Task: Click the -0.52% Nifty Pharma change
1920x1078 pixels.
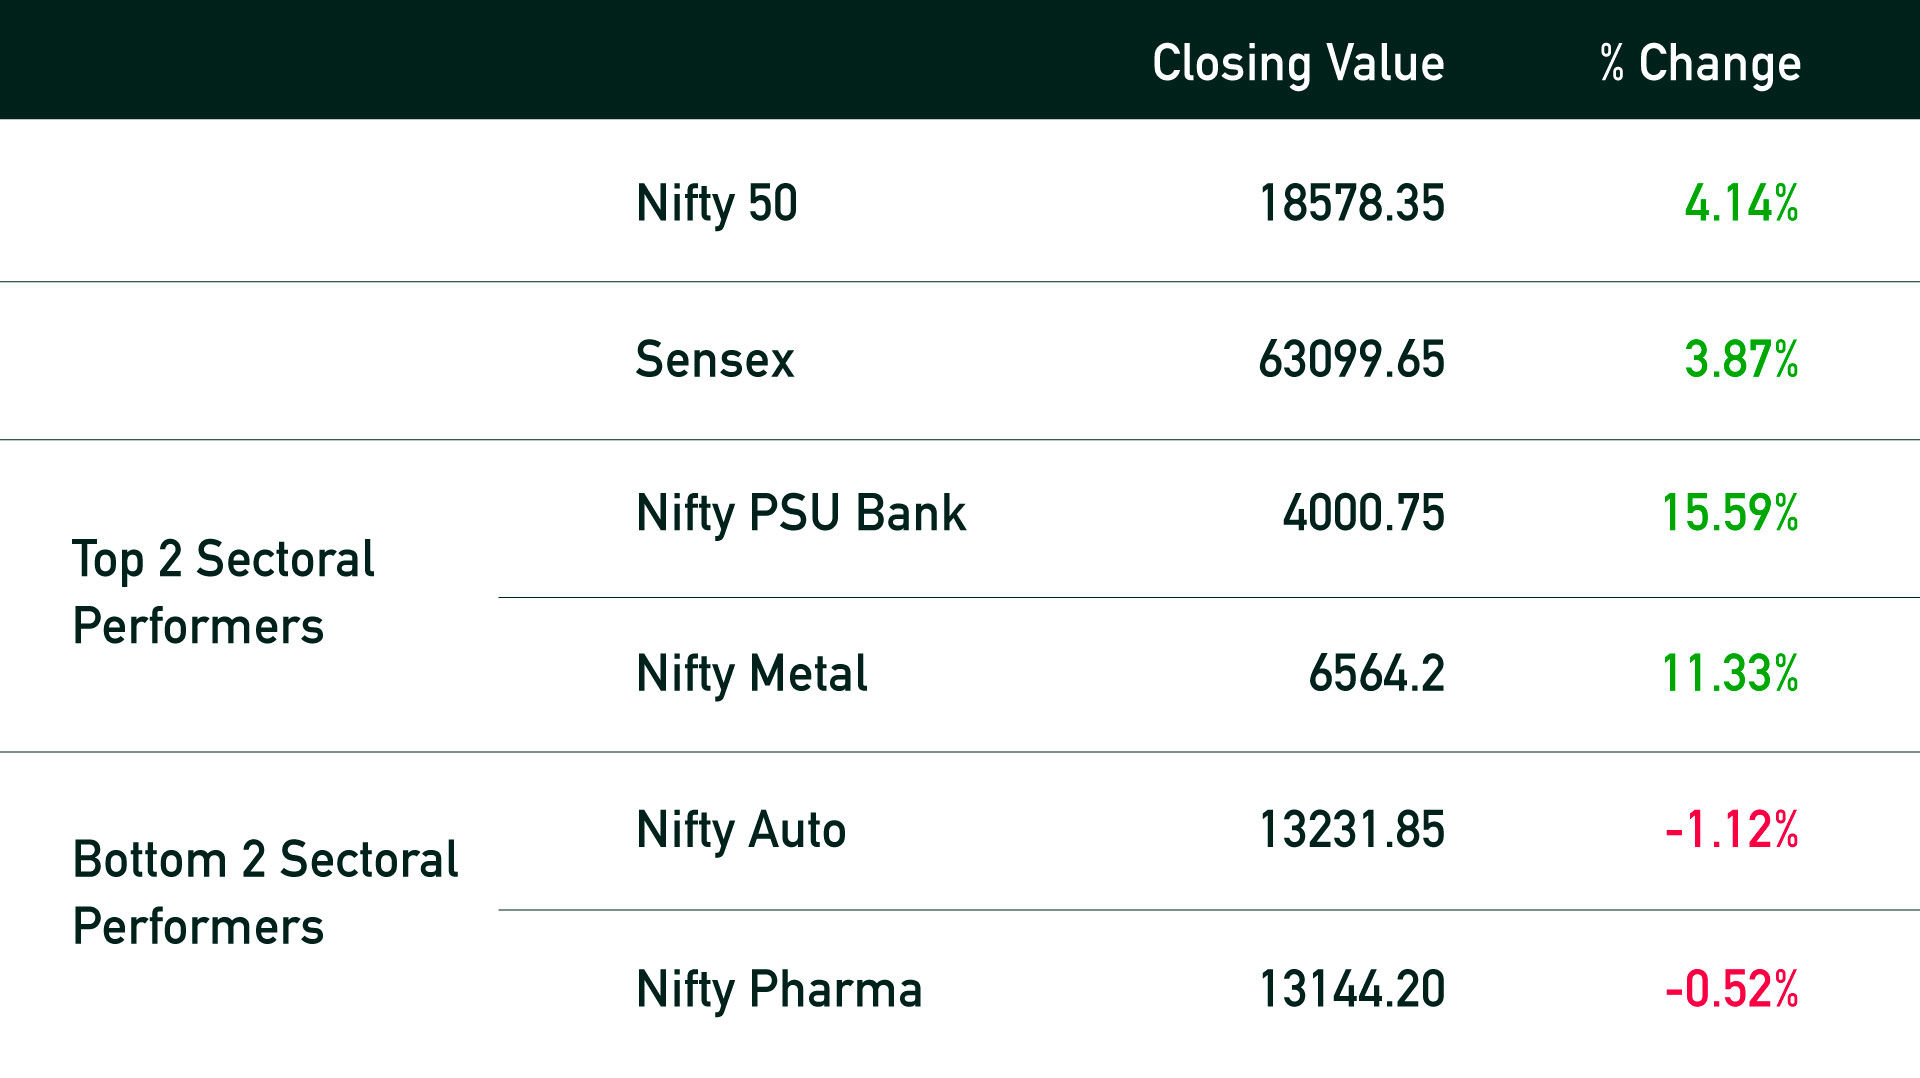Action: coord(1732,989)
